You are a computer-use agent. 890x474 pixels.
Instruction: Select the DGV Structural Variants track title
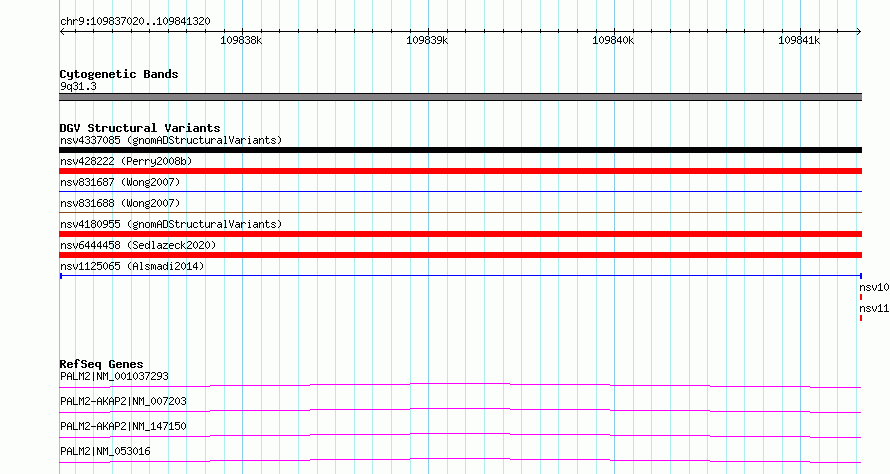(140, 128)
